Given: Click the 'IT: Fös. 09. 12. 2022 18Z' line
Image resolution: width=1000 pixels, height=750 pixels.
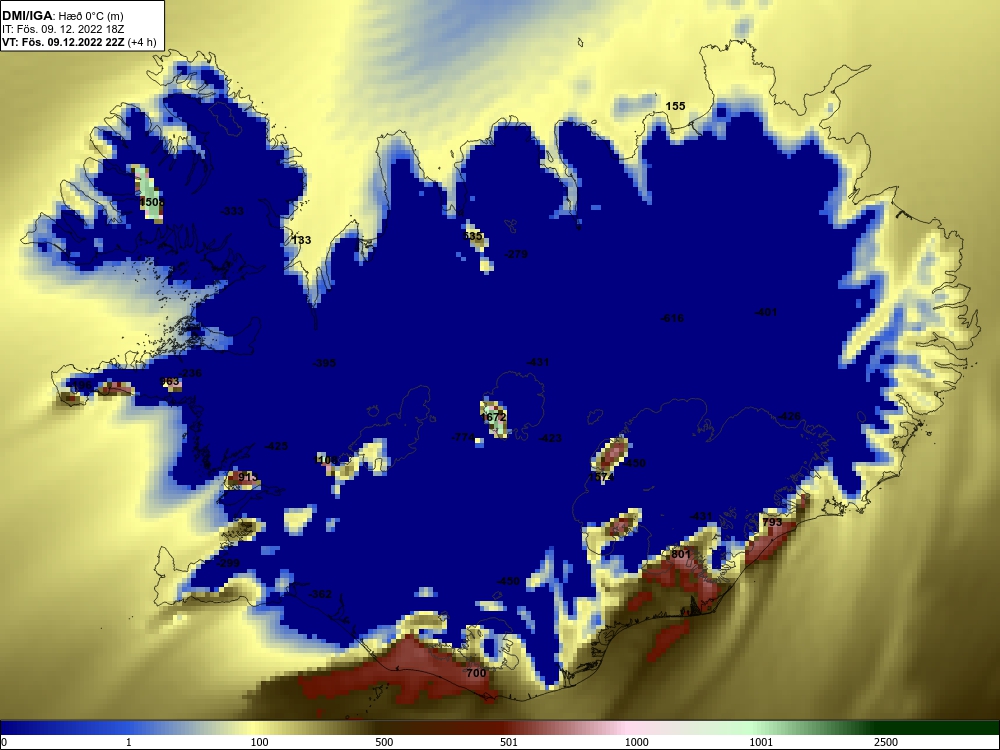Looking at the screenshot, I should (x=62, y=29).
